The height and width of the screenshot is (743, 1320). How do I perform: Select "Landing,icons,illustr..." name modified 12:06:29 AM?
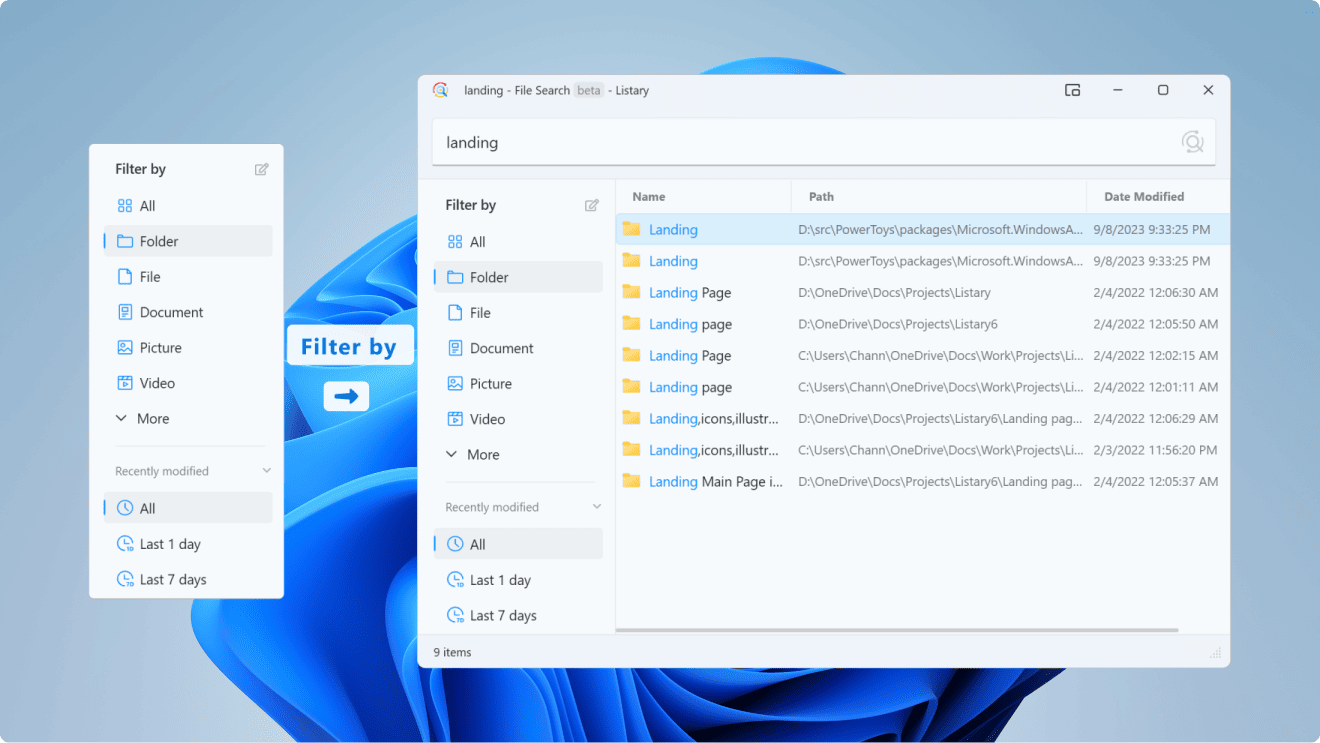(x=714, y=418)
